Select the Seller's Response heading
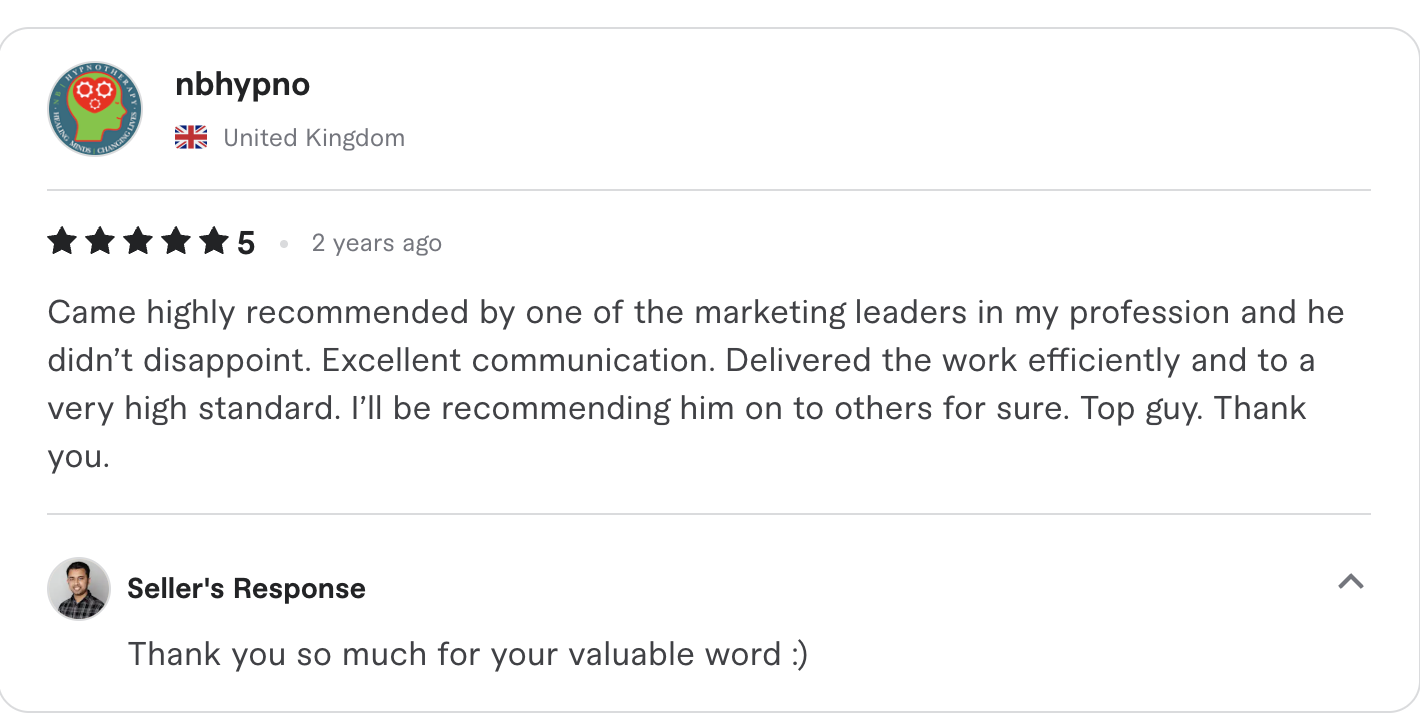This screenshot has height=720, width=1420. [x=245, y=588]
